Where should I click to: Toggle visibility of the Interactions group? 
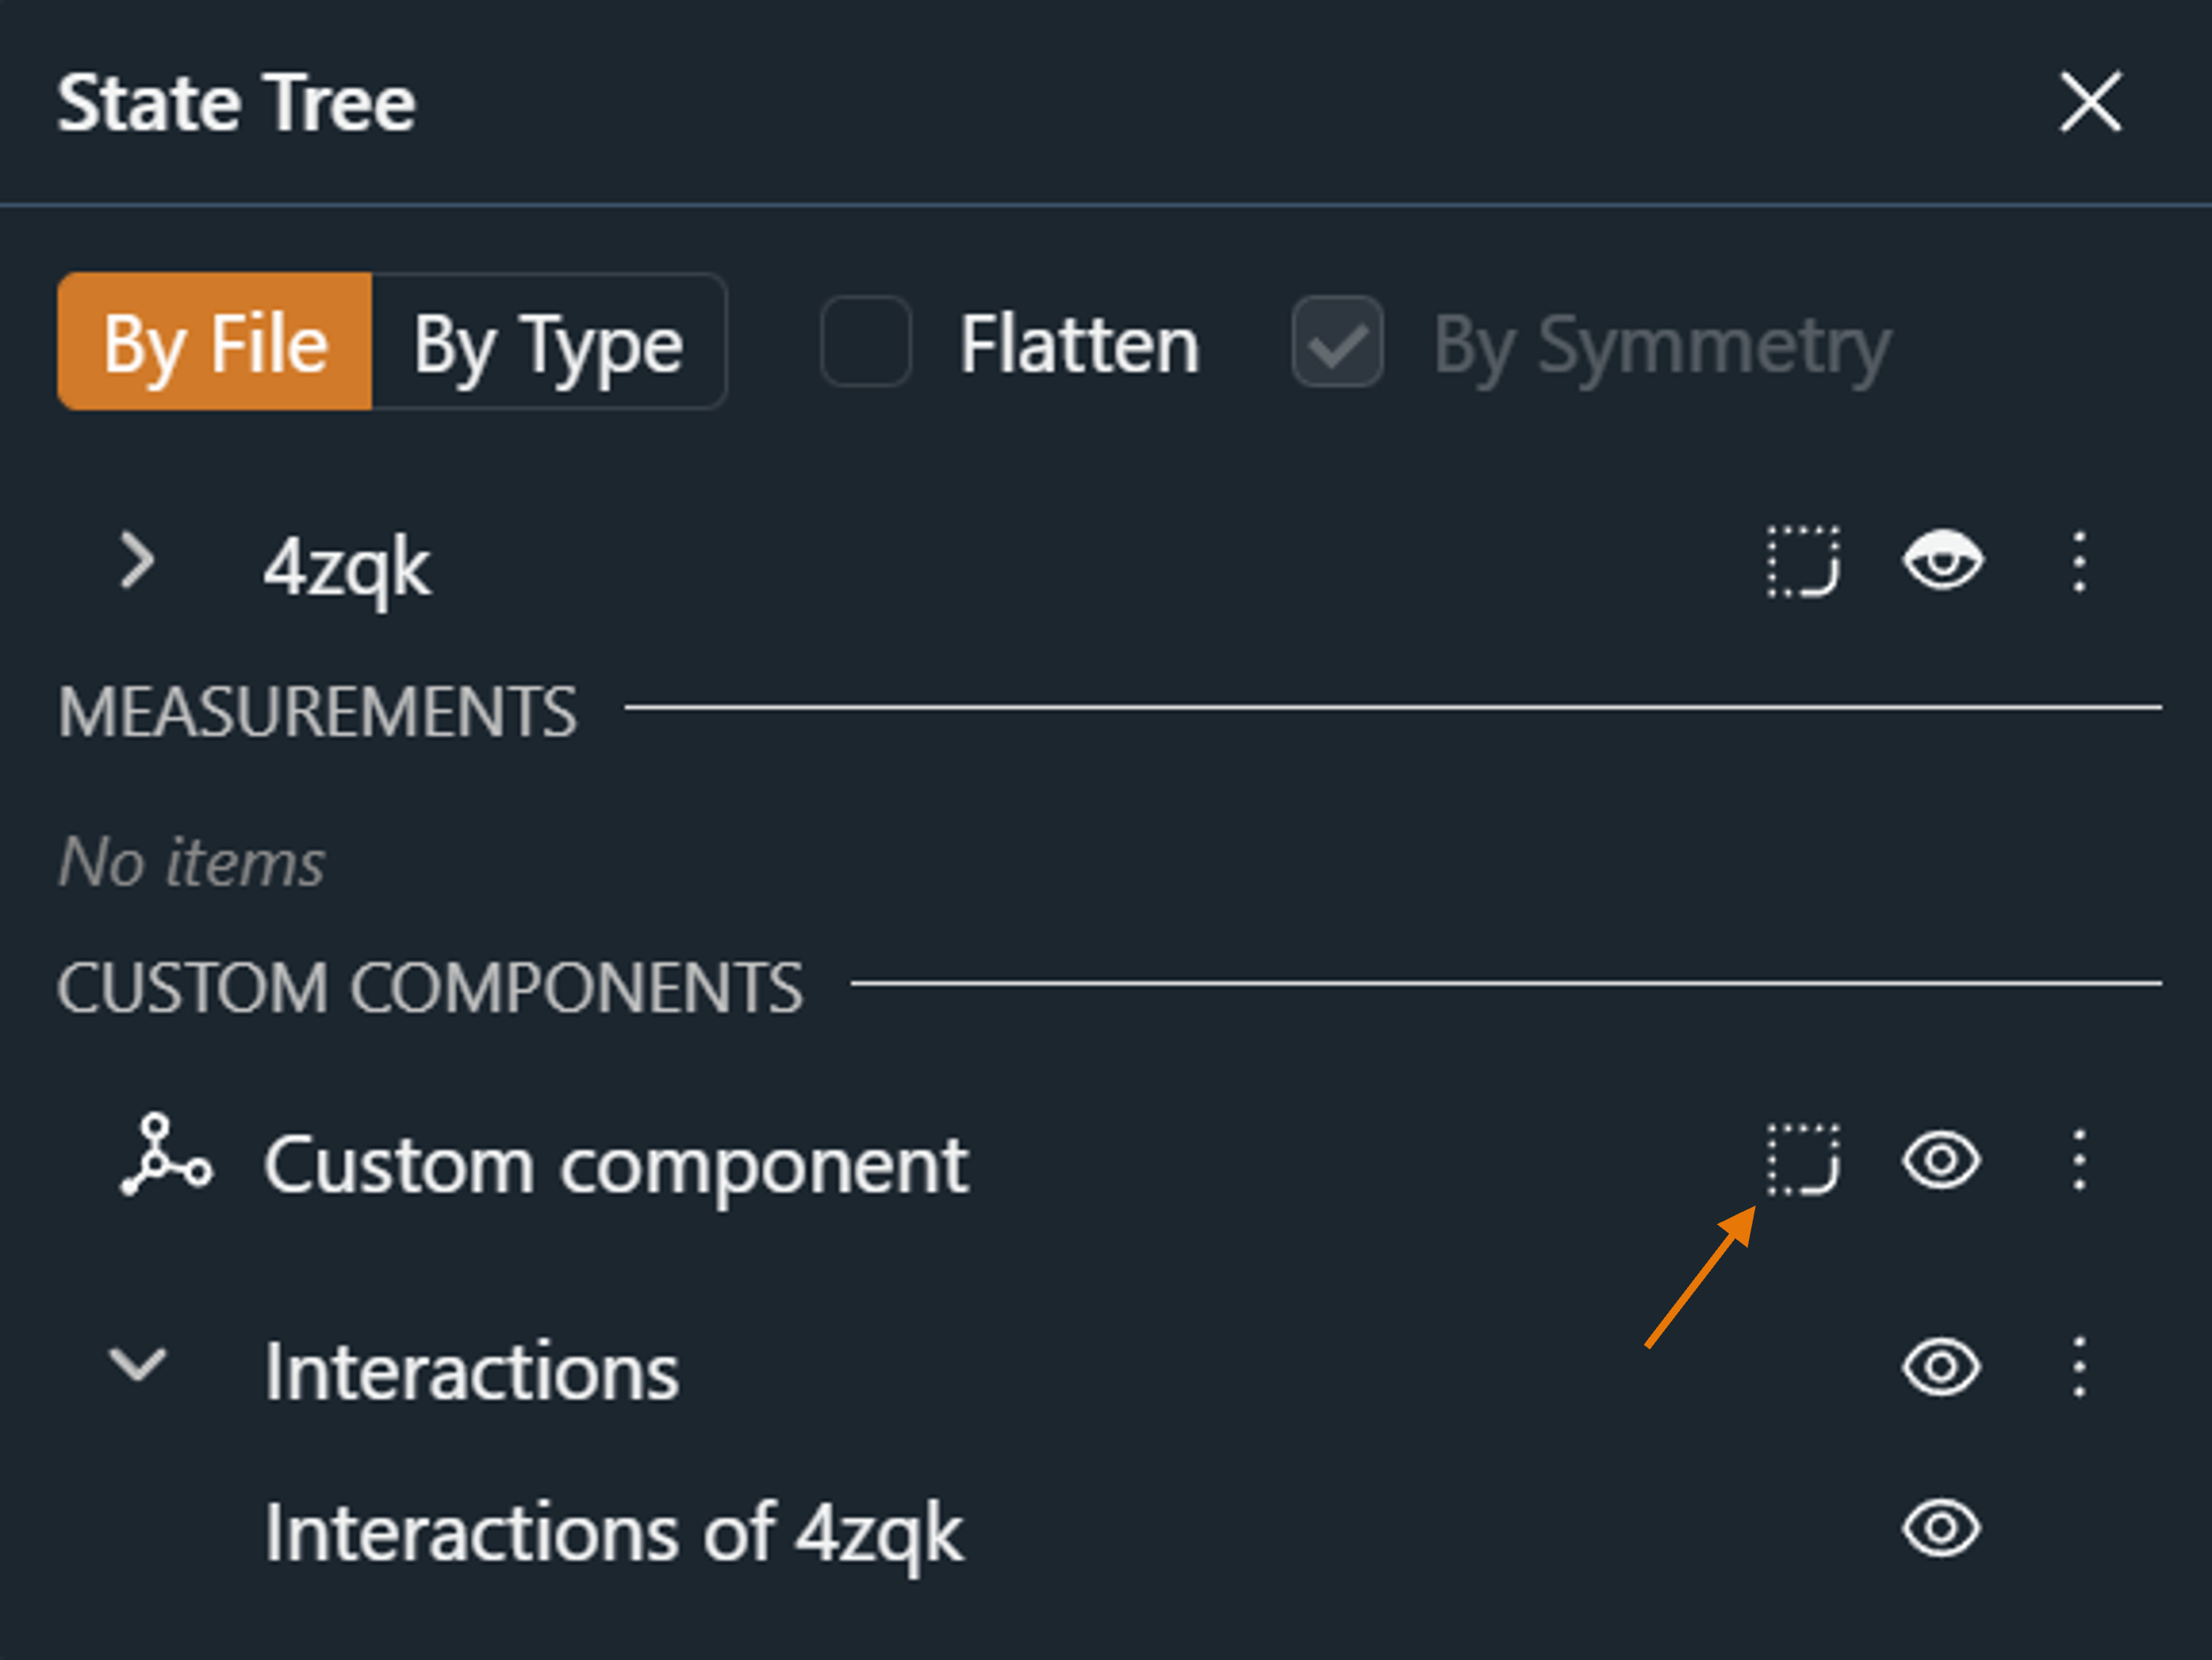click(1942, 1367)
